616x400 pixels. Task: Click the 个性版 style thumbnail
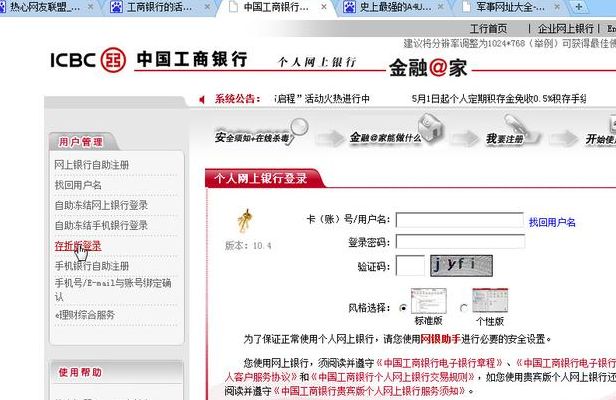490,301
